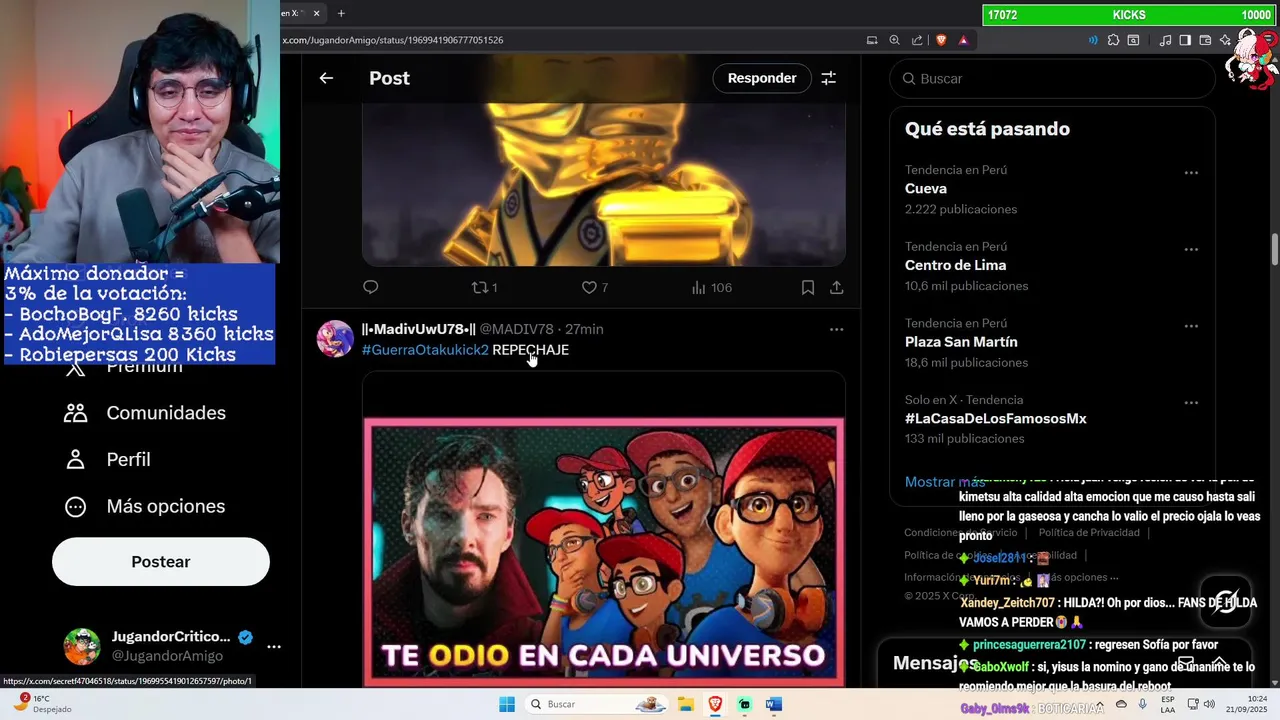This screenshot has width=1280, height=720.
Task: Like the post with 7 likes
Action: tap(595, 287)
